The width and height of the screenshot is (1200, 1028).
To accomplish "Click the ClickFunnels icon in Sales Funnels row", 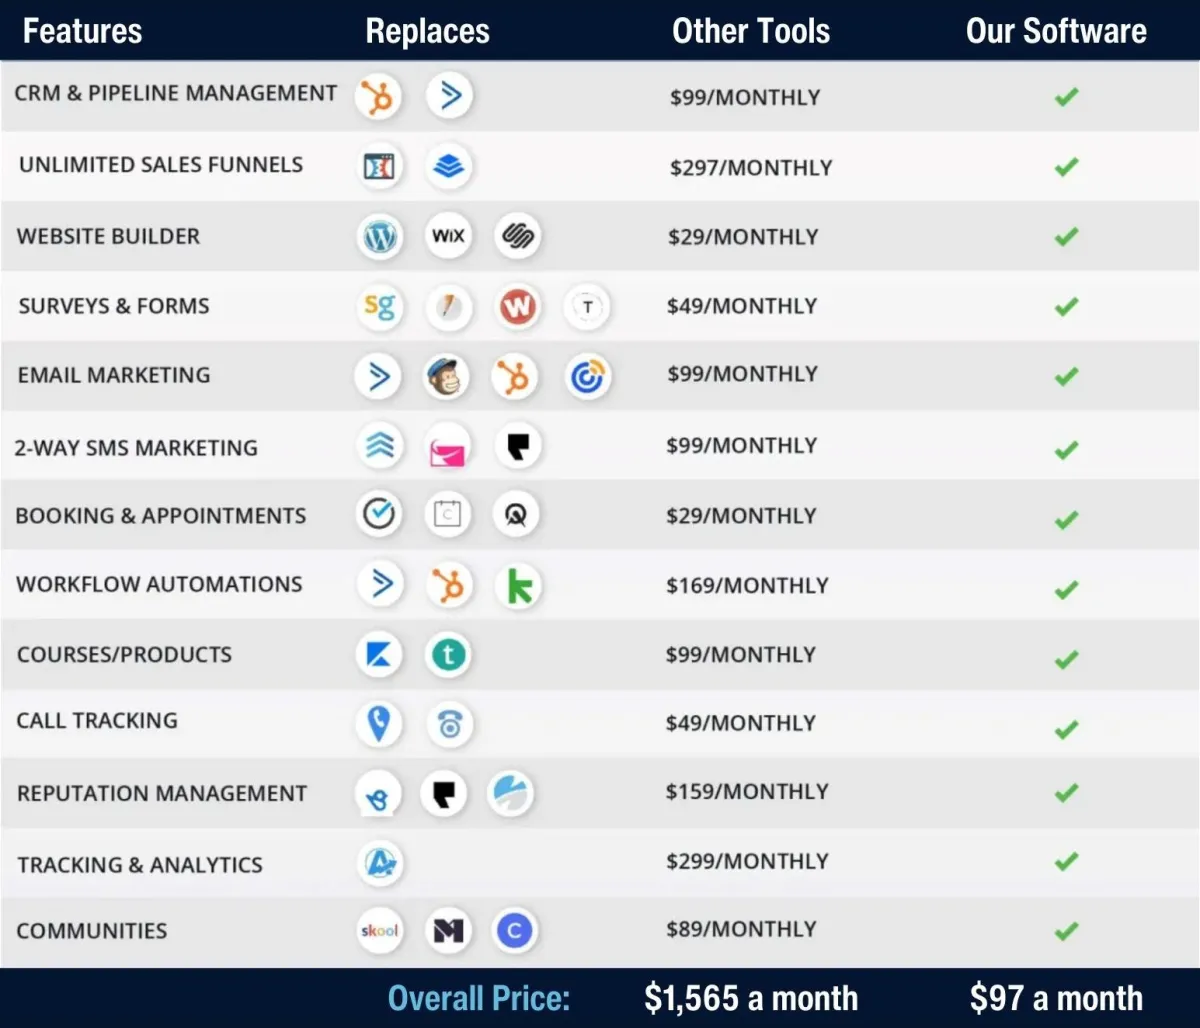I will click(x=379, y=166).
